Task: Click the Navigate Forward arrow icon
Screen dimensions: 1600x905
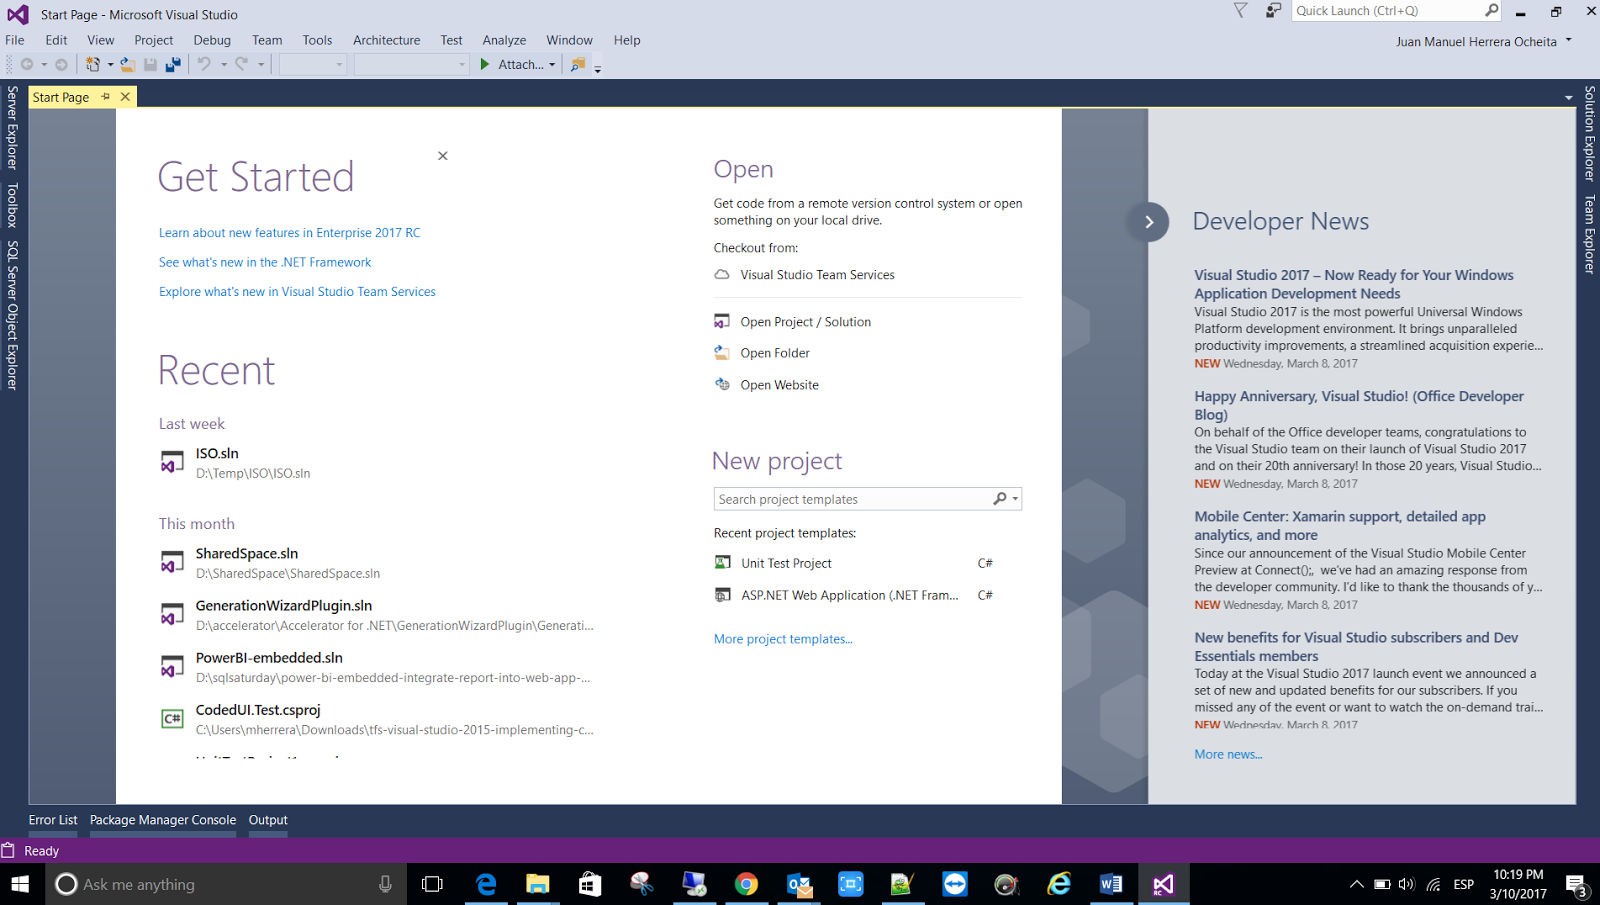Action: 60,64
